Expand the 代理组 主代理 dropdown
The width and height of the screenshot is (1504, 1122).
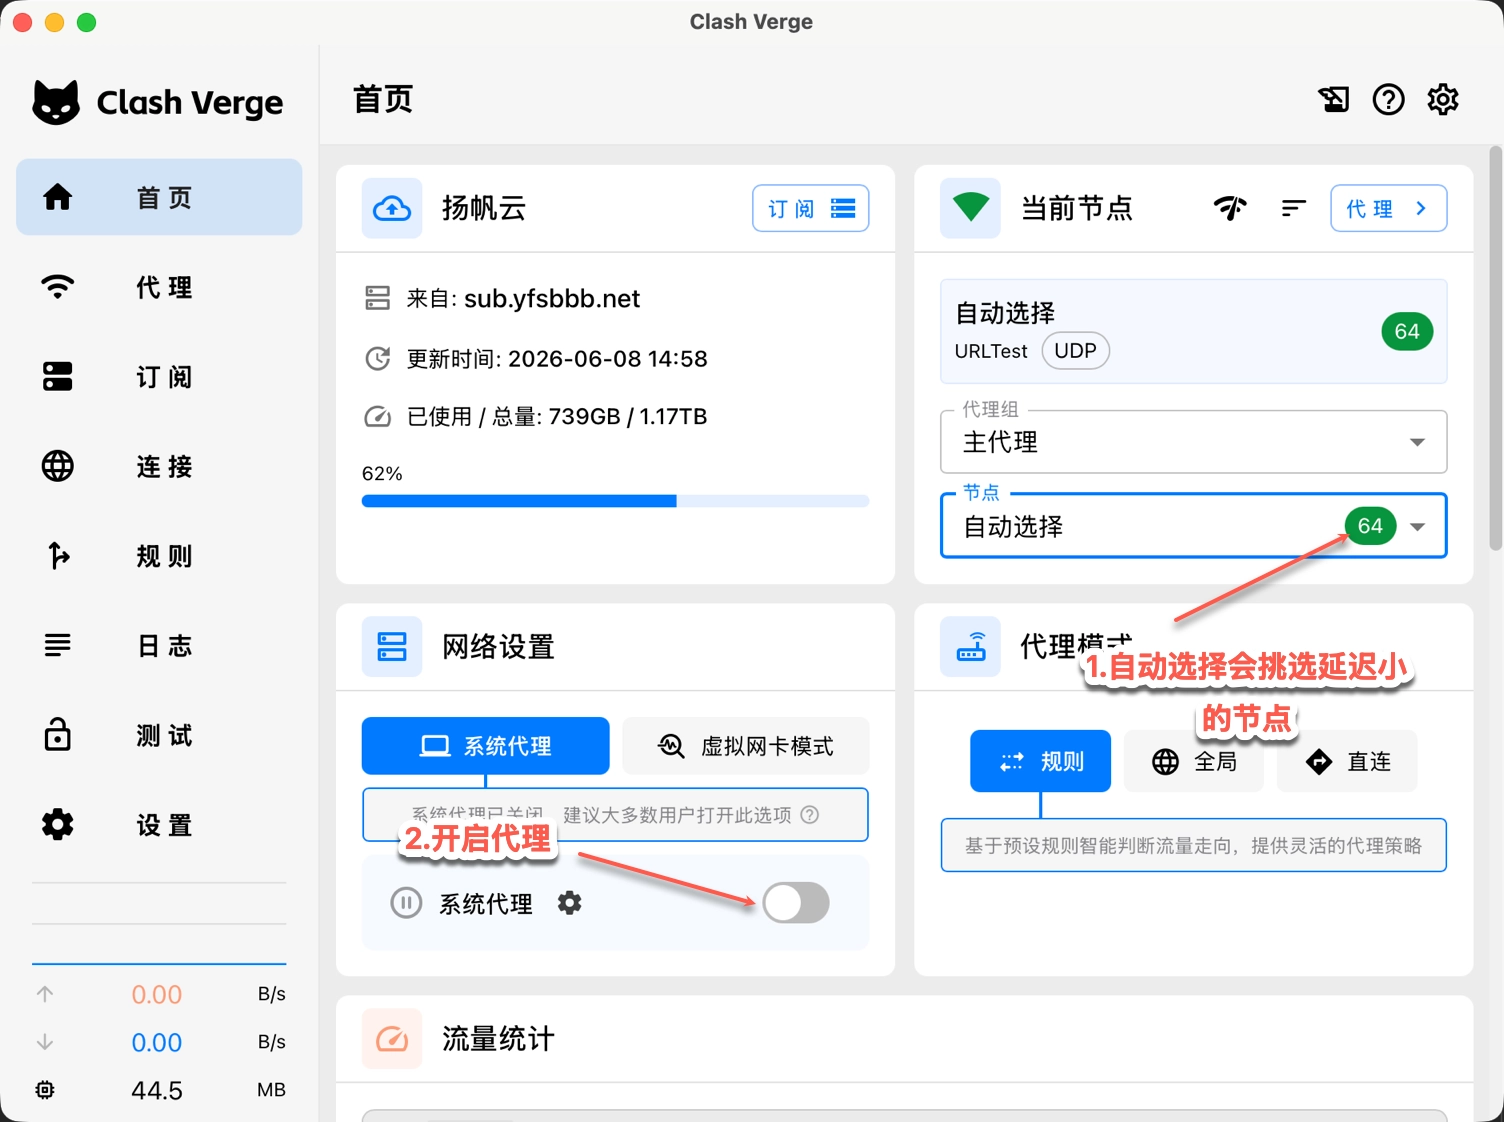pyautogui.click(x=1193, y=441)
